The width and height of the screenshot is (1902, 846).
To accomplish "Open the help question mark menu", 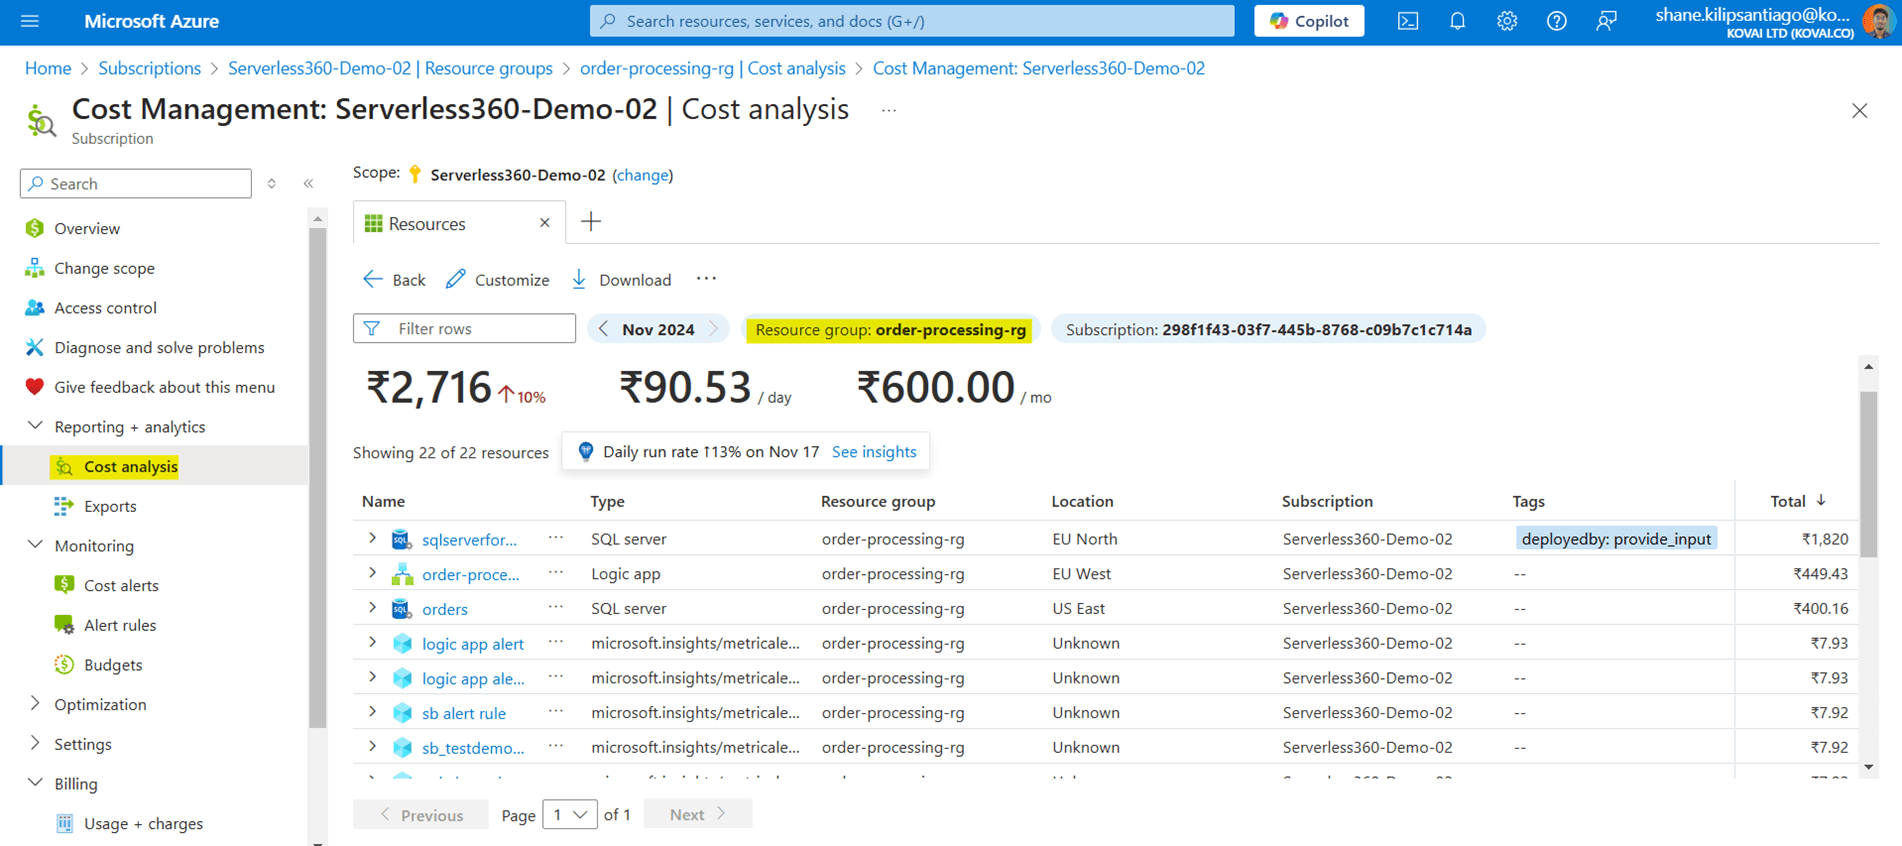I will click(x=1556, y=21).
